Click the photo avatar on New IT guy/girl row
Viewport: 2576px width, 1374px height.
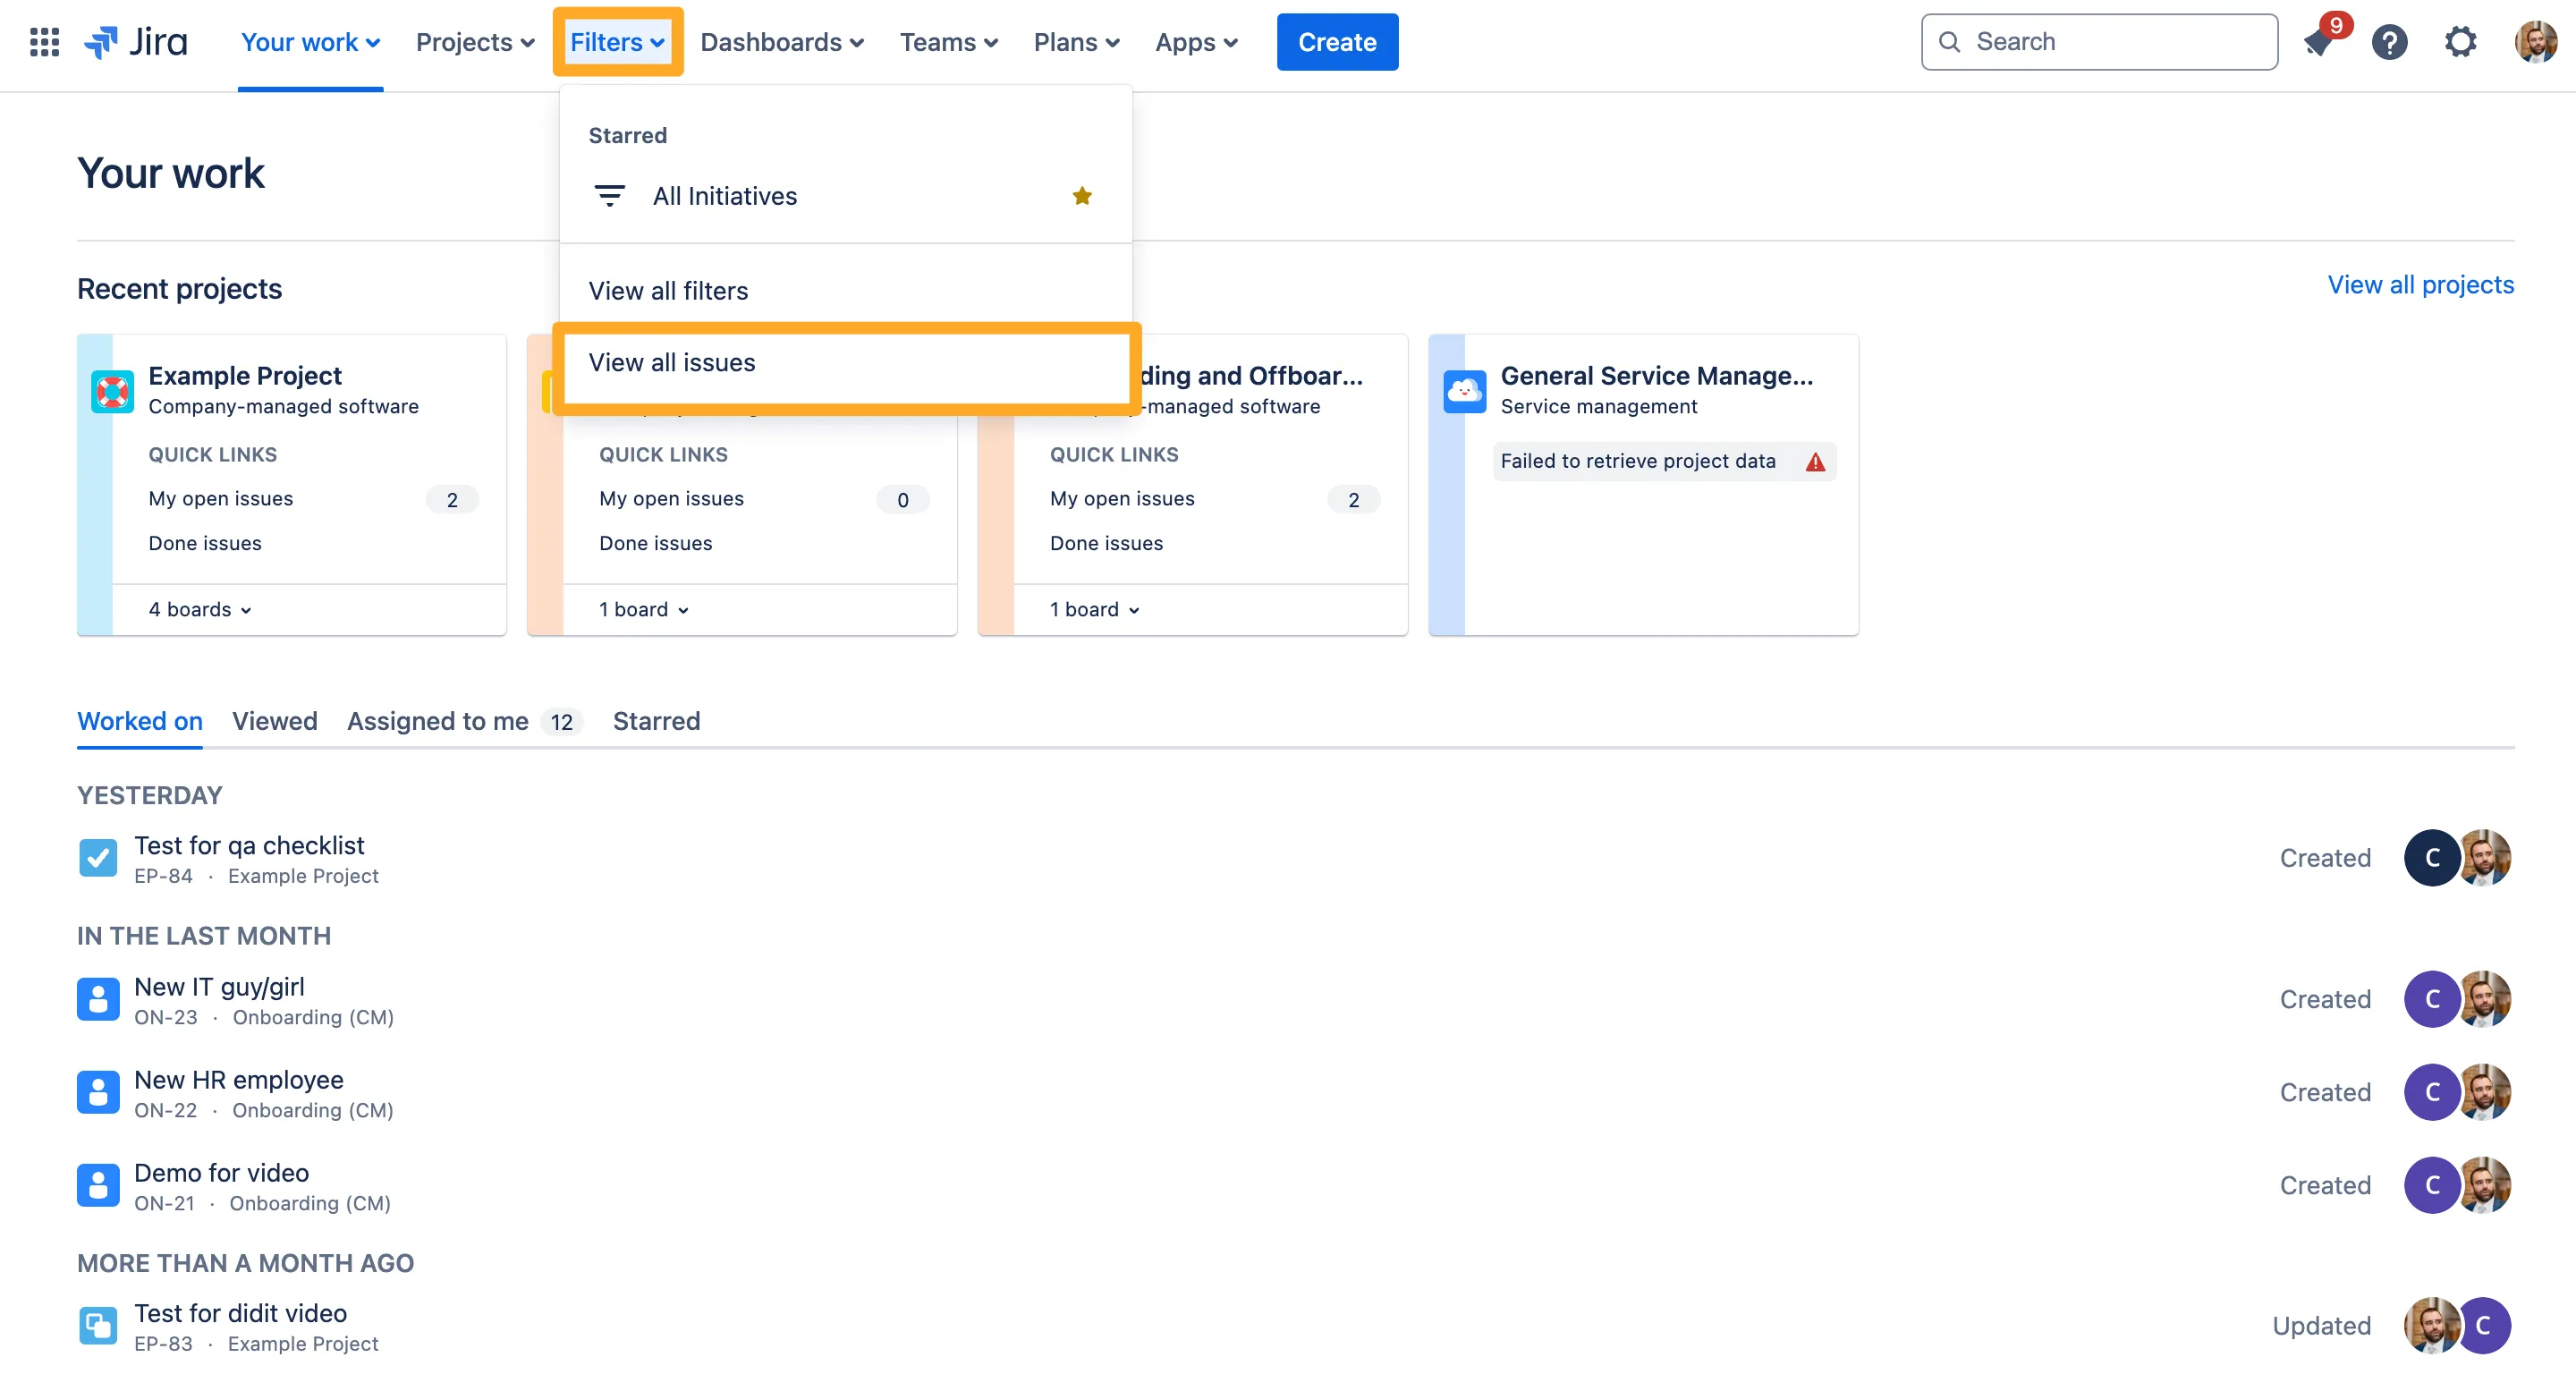pos(2485,998)
